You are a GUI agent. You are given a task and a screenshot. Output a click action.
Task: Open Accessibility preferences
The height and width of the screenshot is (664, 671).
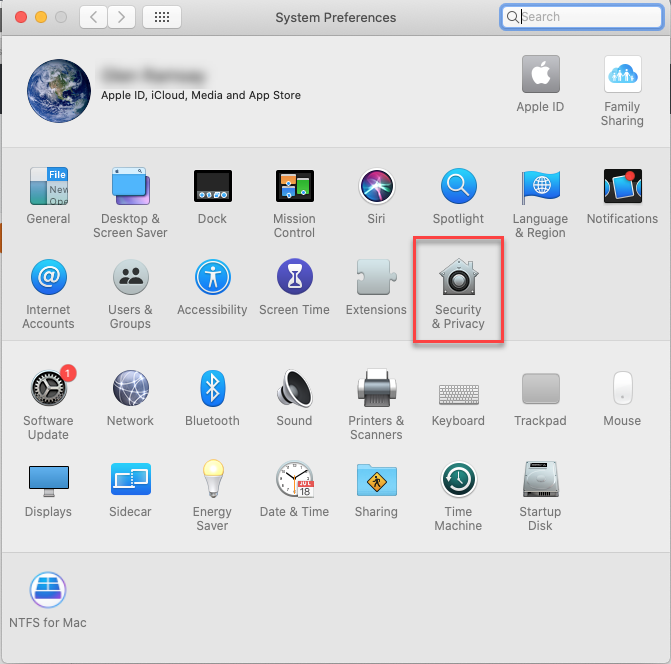pyautogui.click(x=212, y=287)
